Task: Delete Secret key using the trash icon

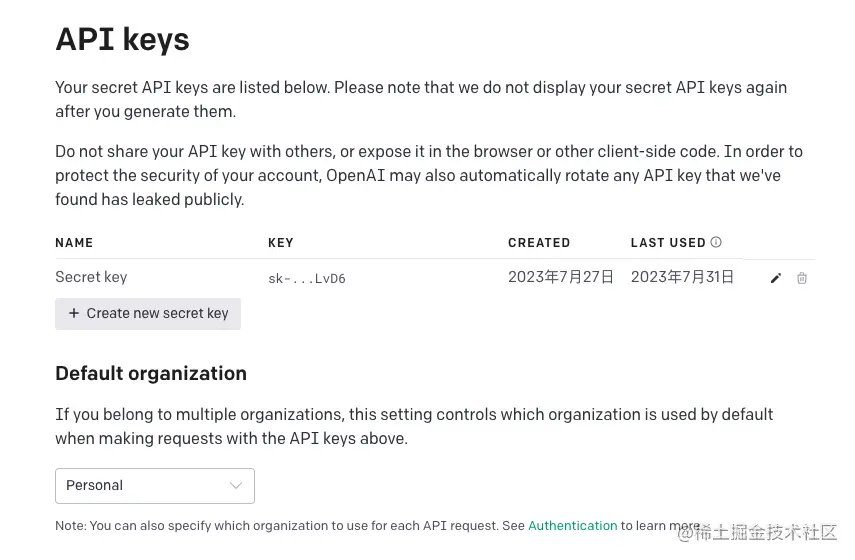Action: point(802,278)
